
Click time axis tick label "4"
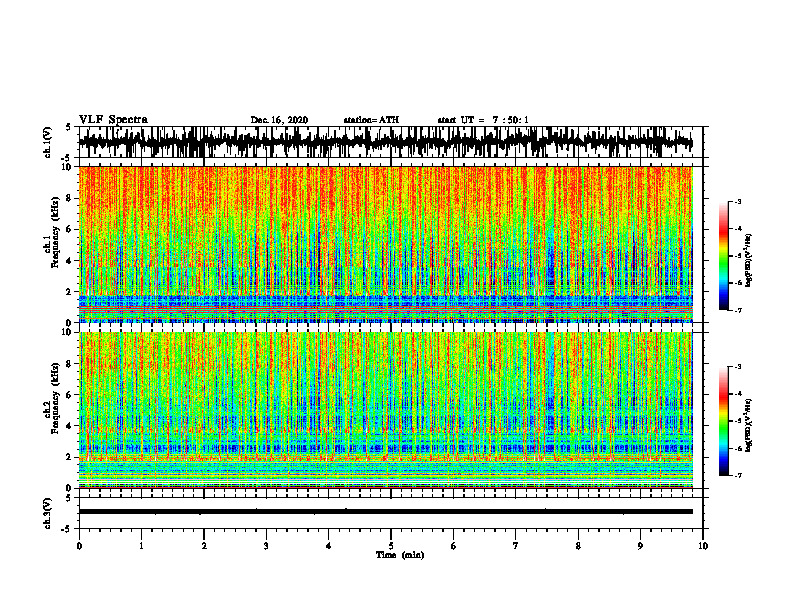point(329,546)
